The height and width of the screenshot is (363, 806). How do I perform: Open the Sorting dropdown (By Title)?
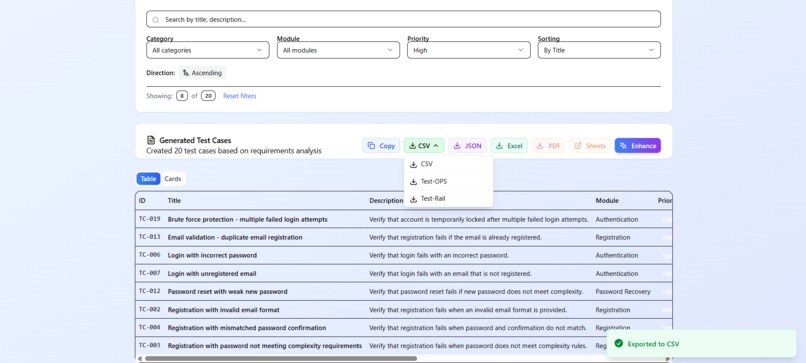599,50
